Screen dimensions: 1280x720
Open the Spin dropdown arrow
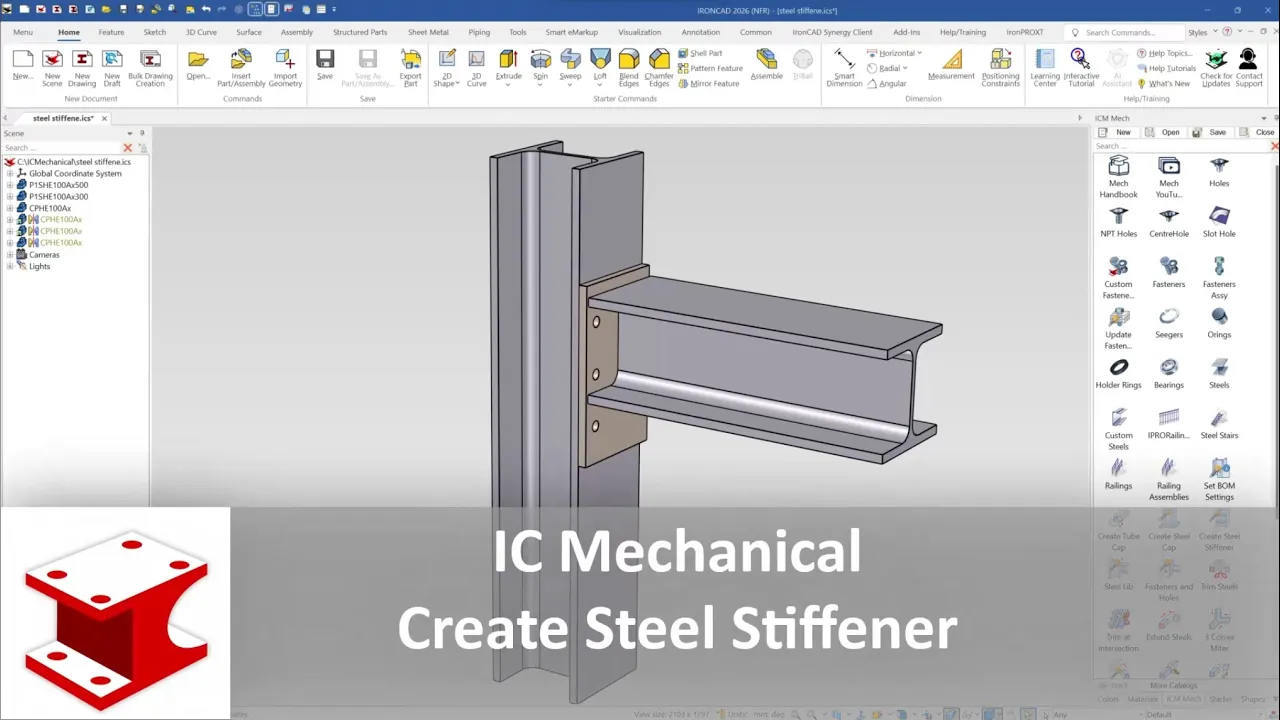tap(540, 84)
